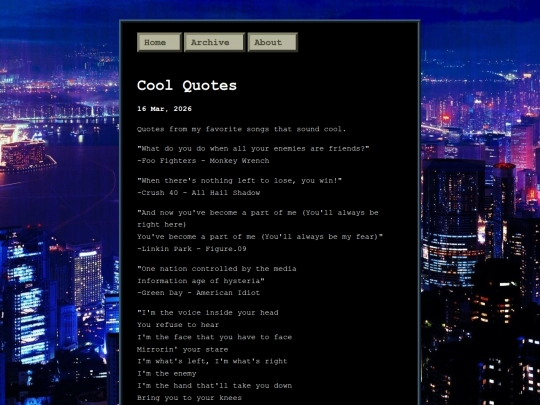Click the line ending 'always be my fear)'
This screenshot has width=540, height=405.
click(x=260, y=237)
